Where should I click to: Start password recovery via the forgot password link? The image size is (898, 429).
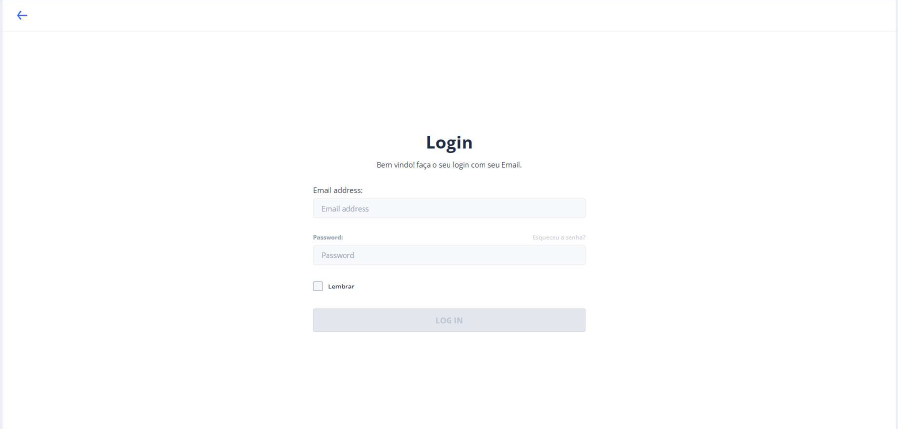coord(559,237)
